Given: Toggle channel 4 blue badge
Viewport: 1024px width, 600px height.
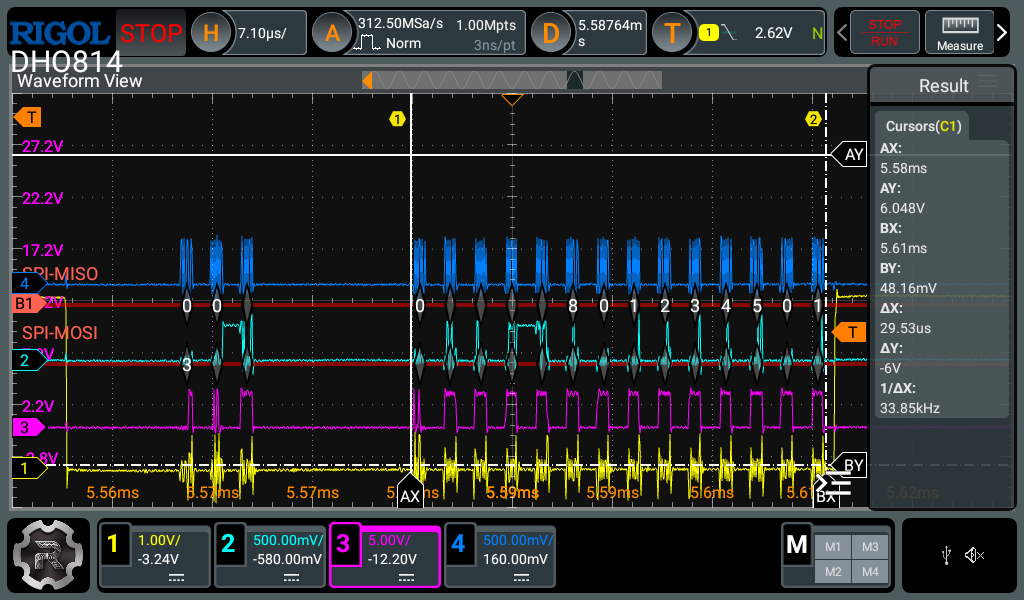Looking at the screenshot, I should 458,543.
